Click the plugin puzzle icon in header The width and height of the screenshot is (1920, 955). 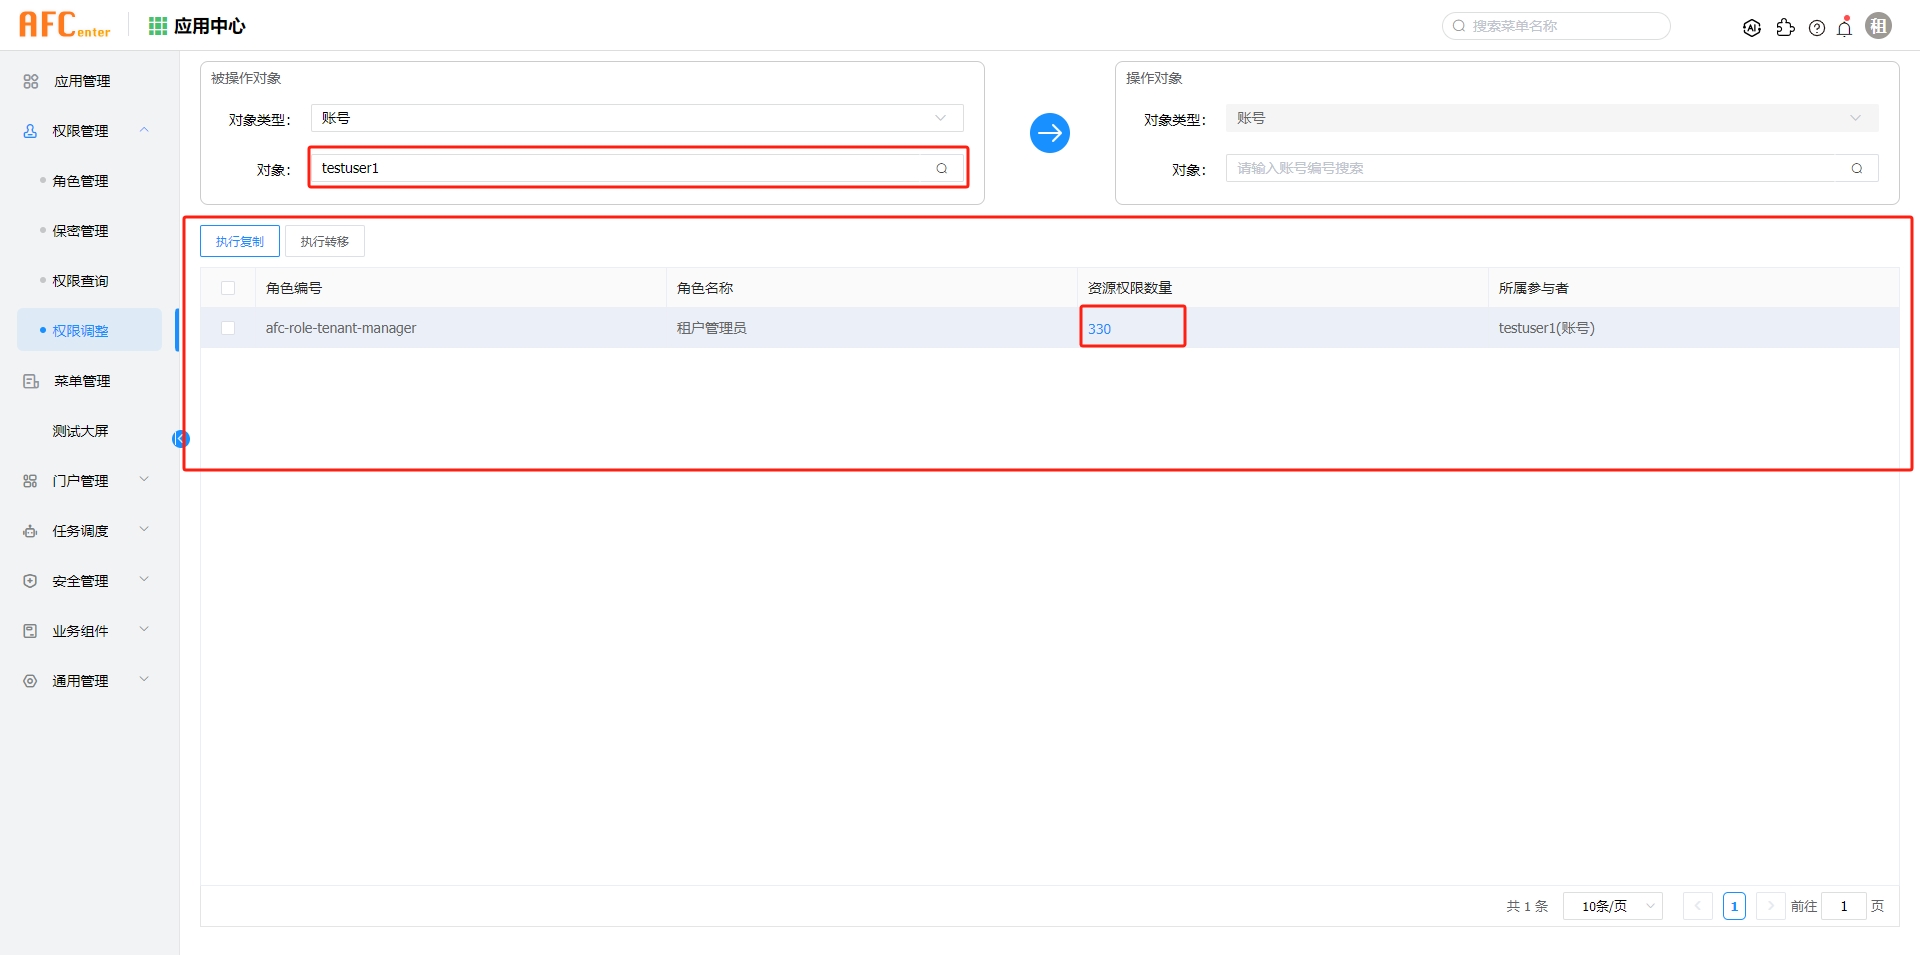(x=1786, y=27)
